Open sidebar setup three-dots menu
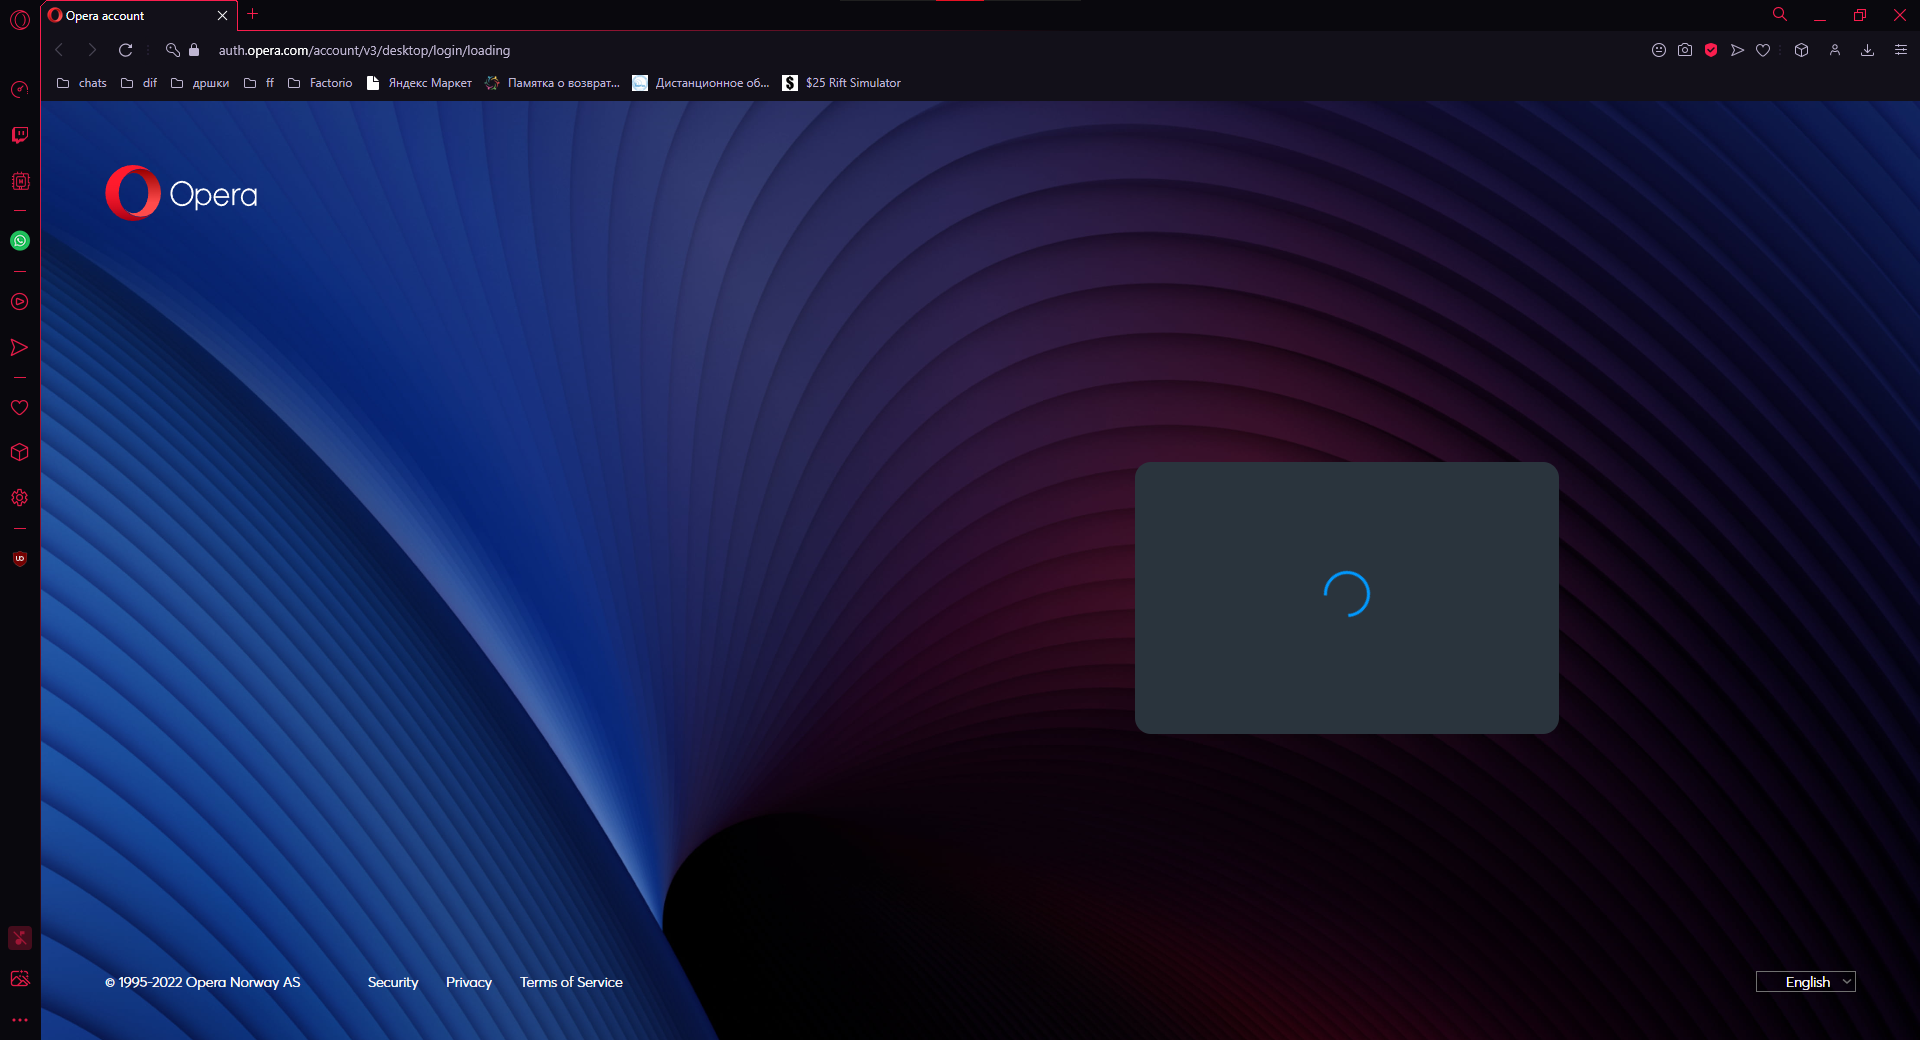This screenshot has height=1040, width=1920. coord(20,1020)
